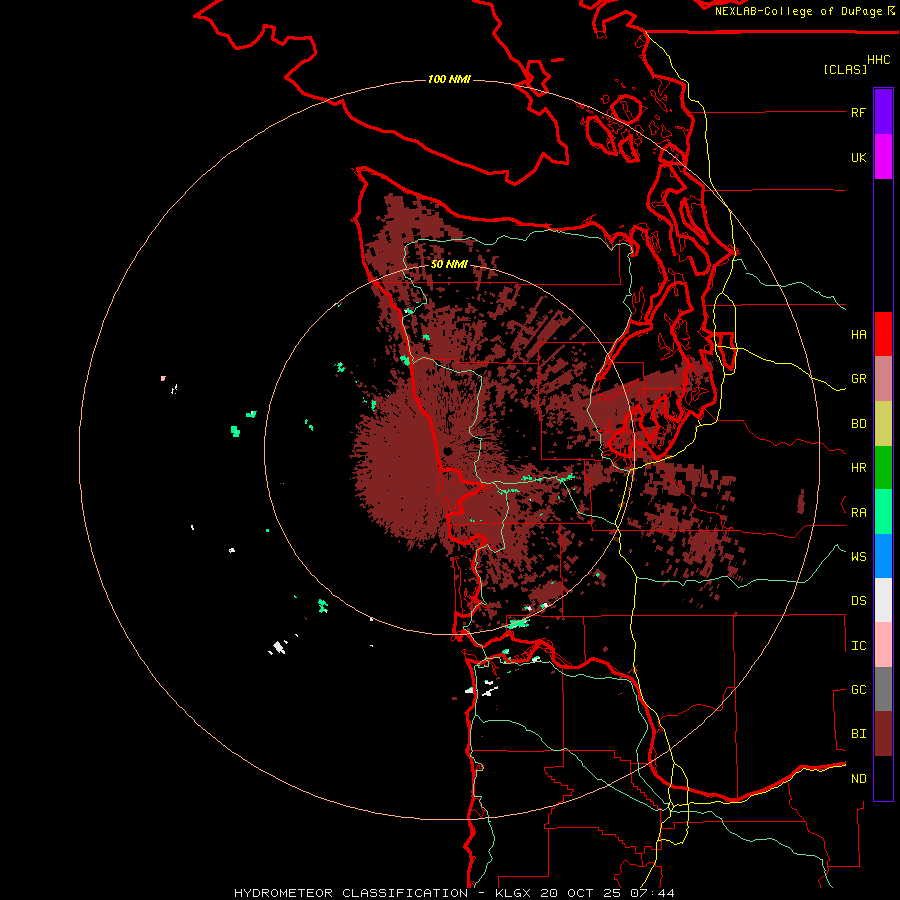The width and height of the screenshot is (900, 900).
Task: Click the HA legend label
Action: pyautogui.click(x=858, y=334)
